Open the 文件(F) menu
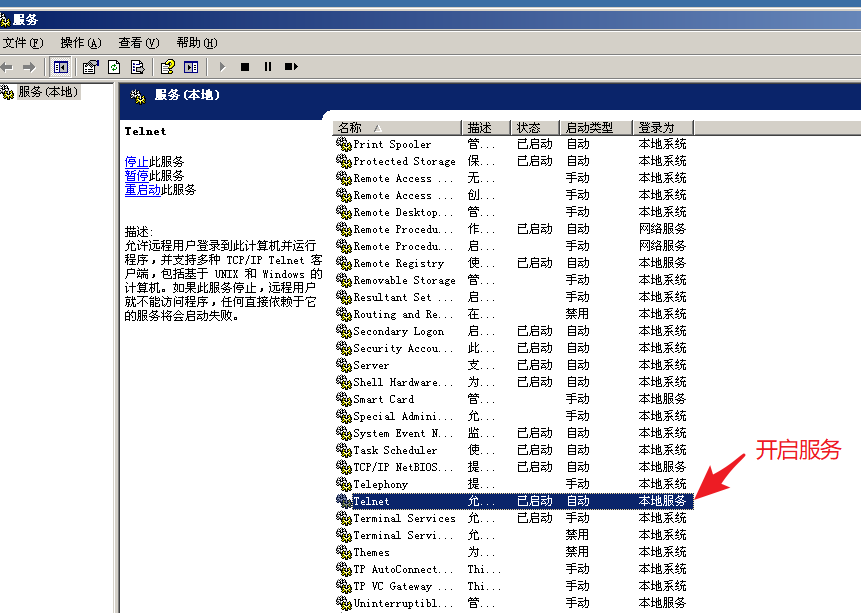The image size is (861, 613). tap(23, 43)
